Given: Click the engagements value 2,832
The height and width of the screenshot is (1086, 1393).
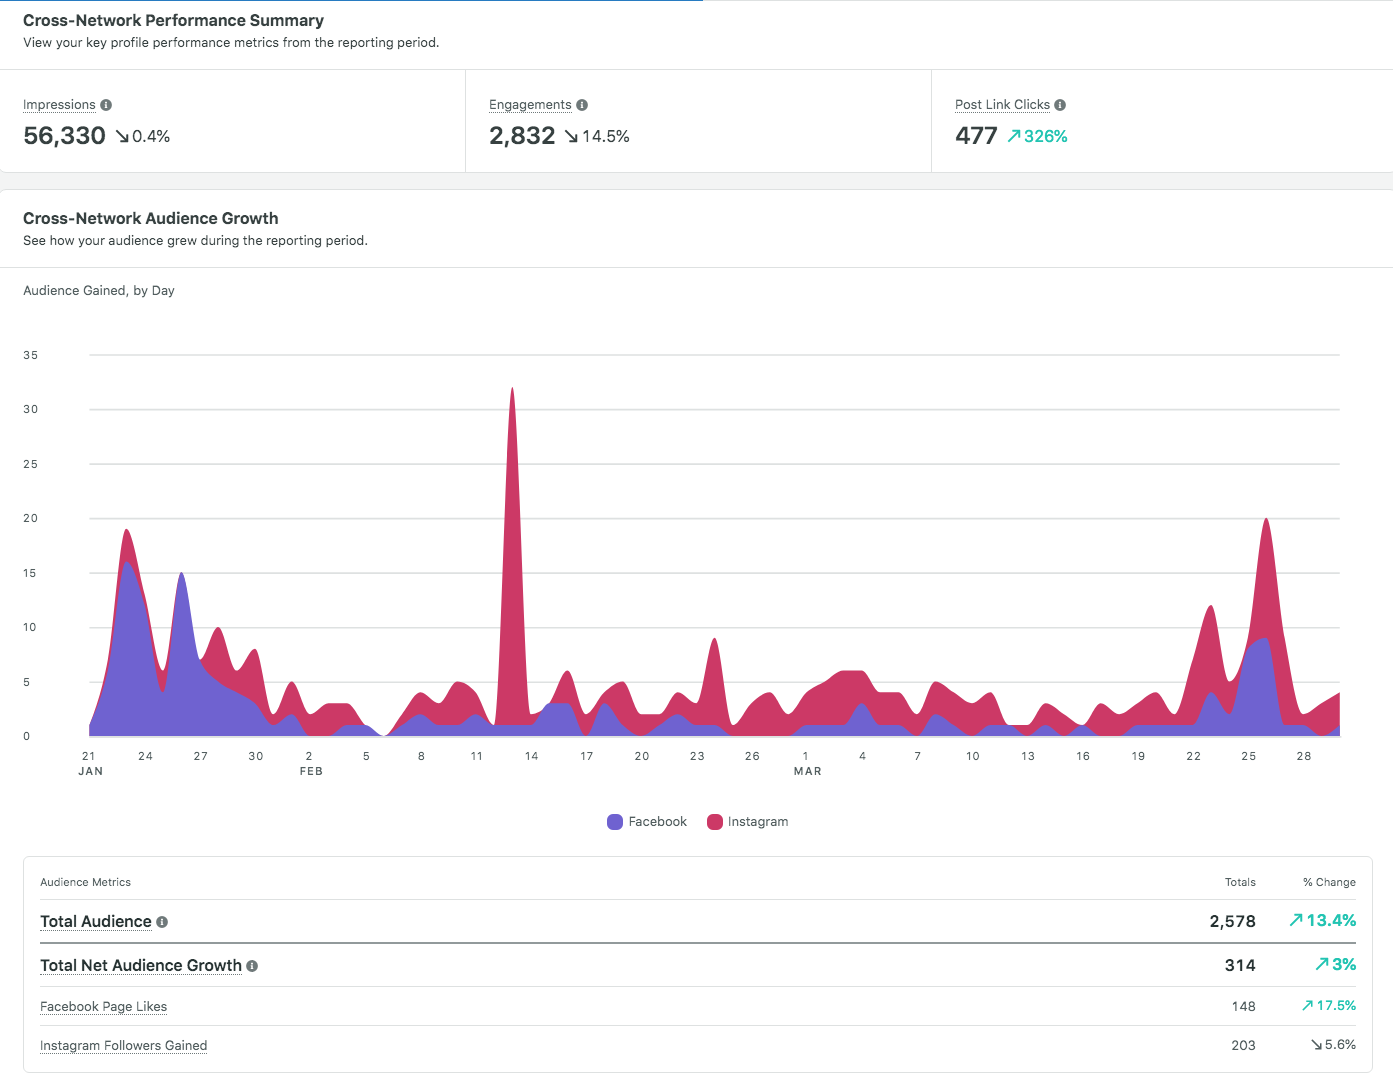Looking at the screenshot, I should (x=522, y=136).
